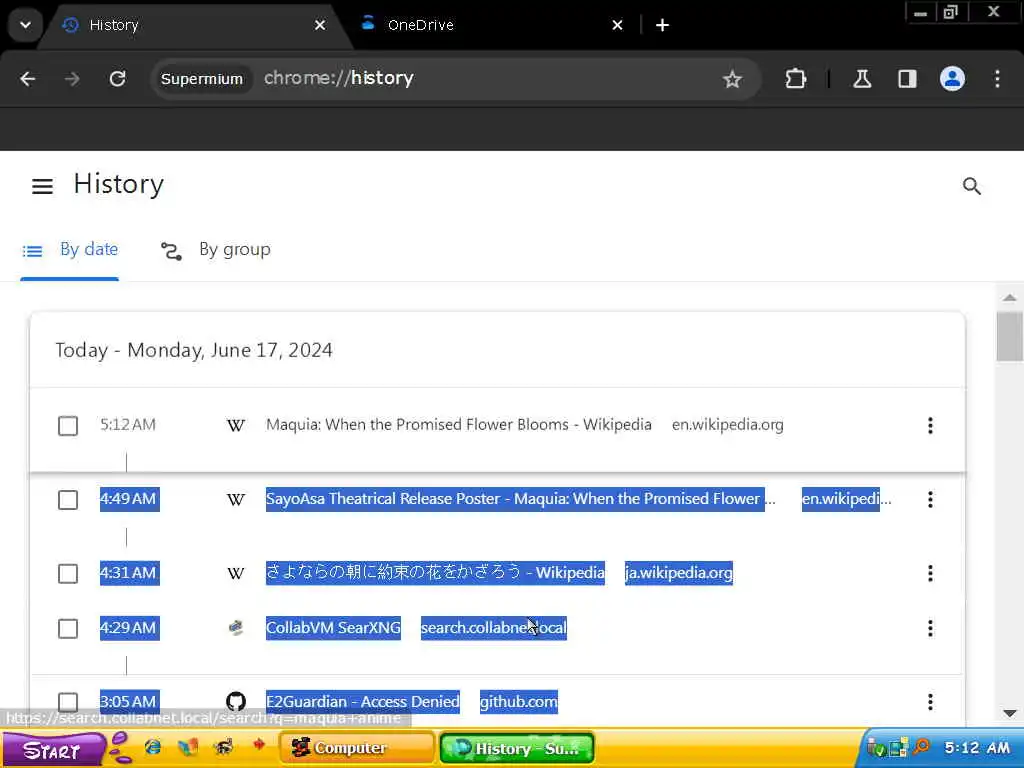Search history with magnifier icon

coord(972,186)
